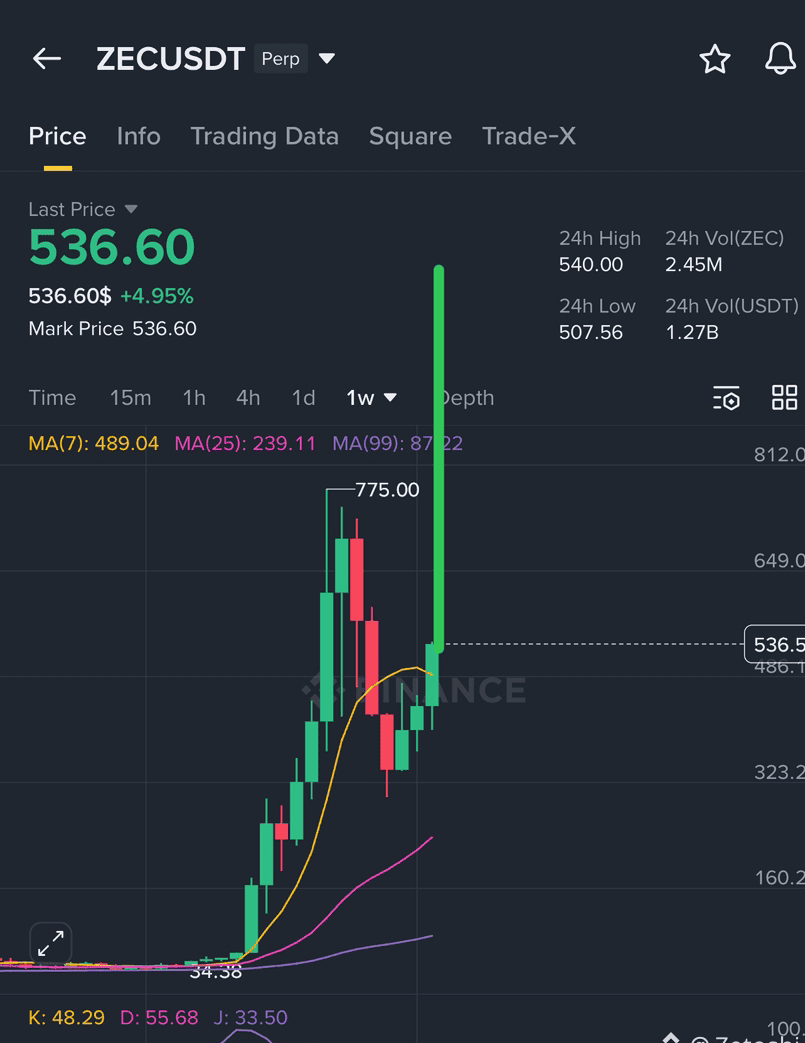Tap the 24h Vol(USDT) value 1.27B
Image resolution: width=805 pixels, height=1043 pixels.
coord(692,332)
